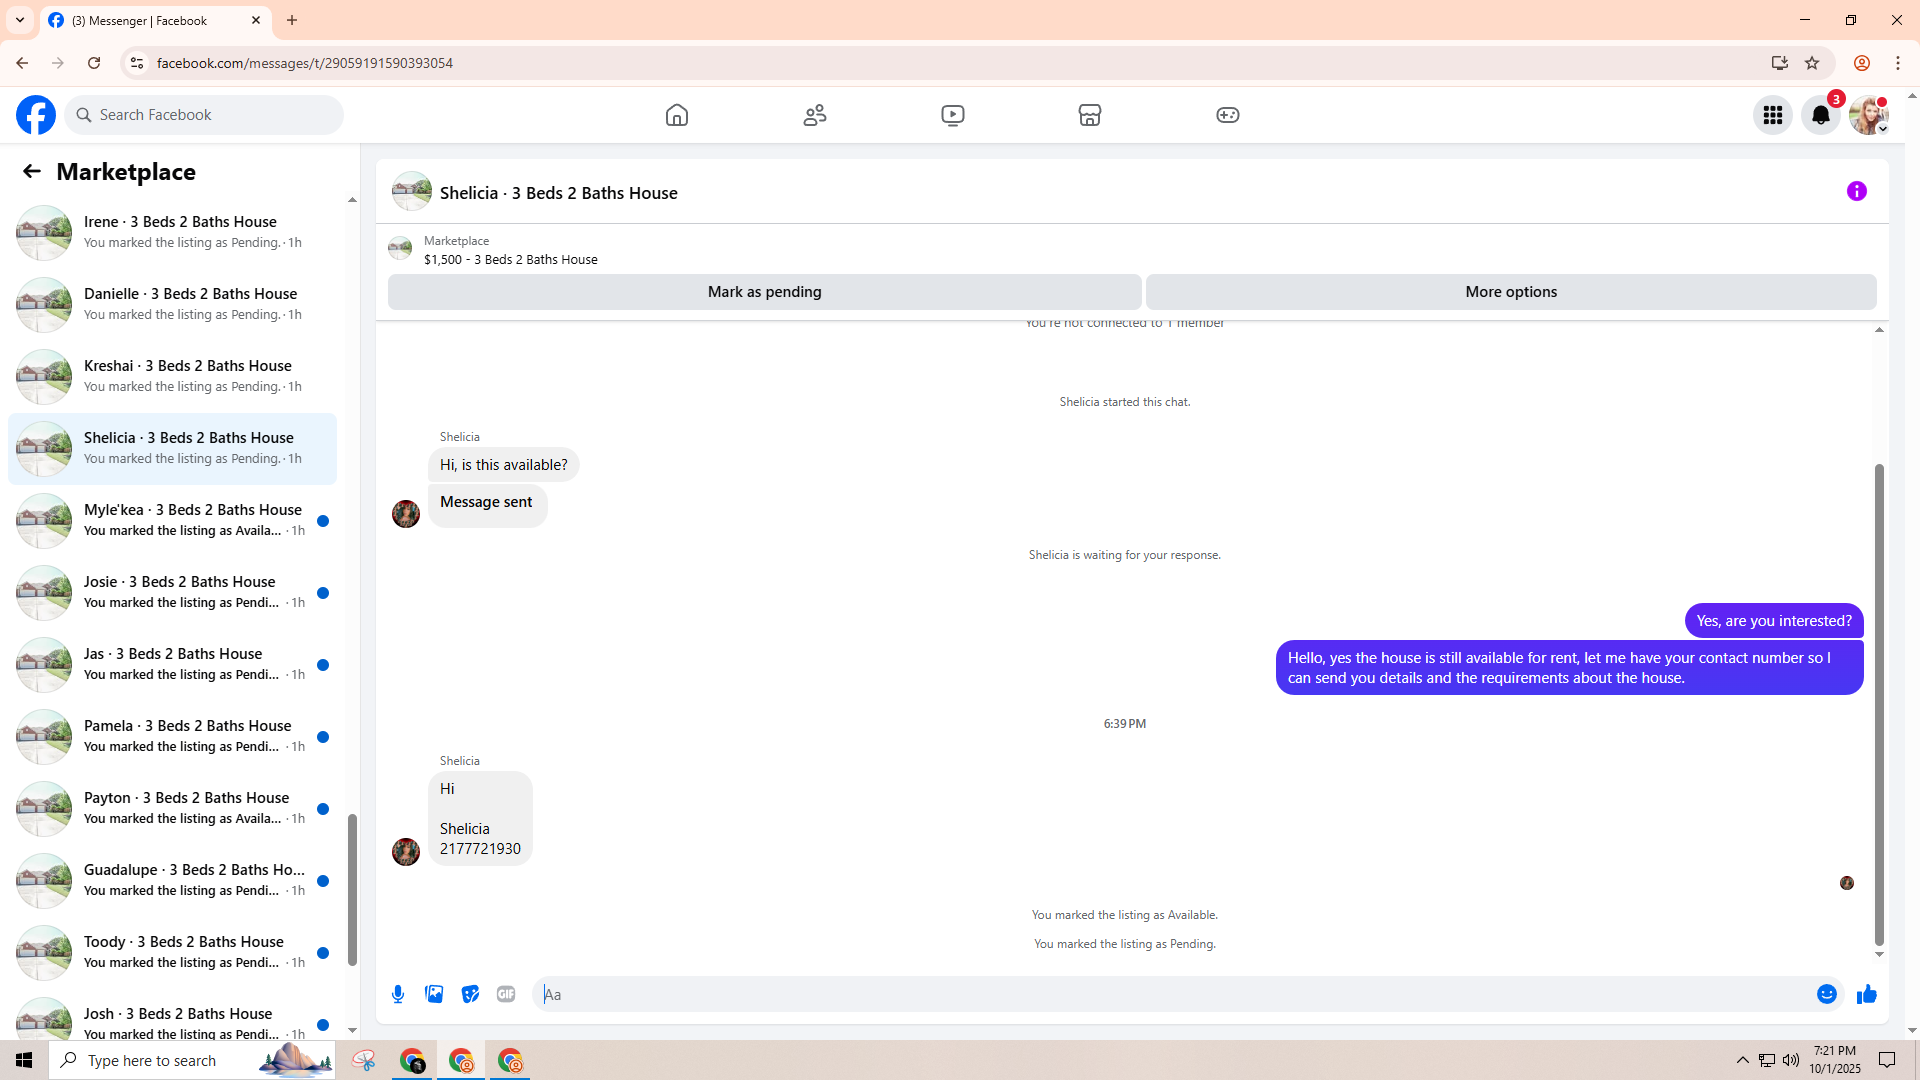1920x1080 pixels.
Task: Install app using the address bar icon
Action: coord(1780,63)
